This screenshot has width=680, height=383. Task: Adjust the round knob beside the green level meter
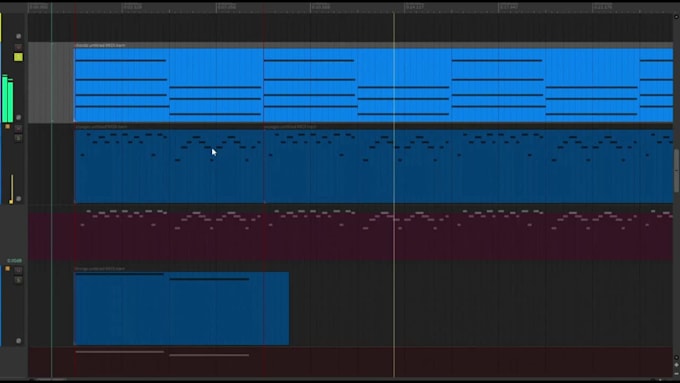(x=19, y=118)
